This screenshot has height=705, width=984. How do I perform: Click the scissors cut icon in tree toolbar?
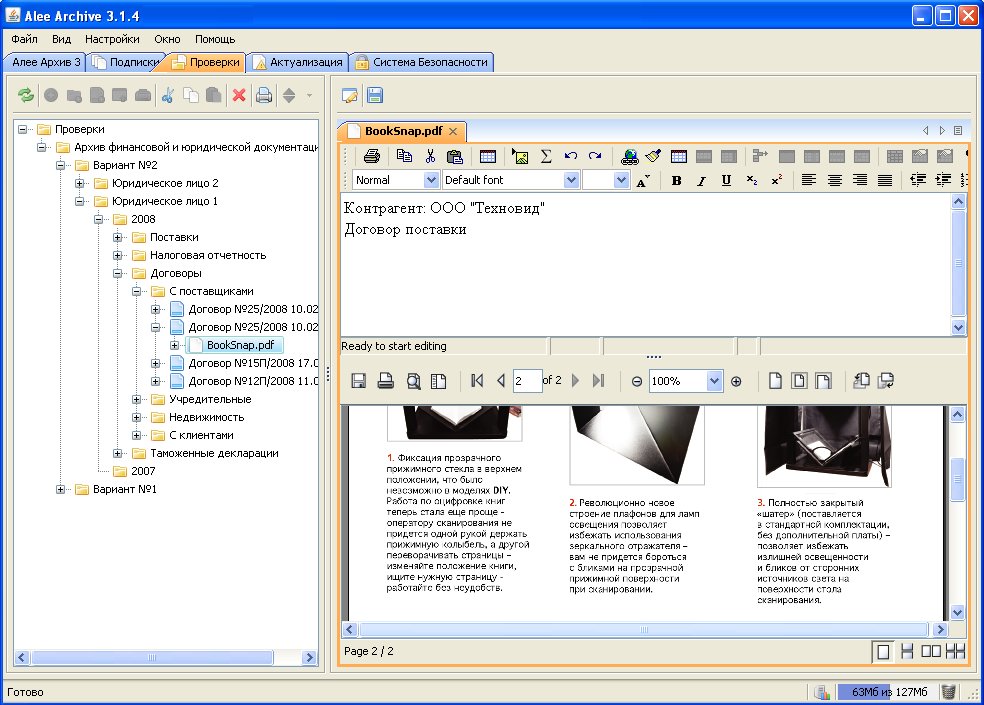[x=168, y=96]
